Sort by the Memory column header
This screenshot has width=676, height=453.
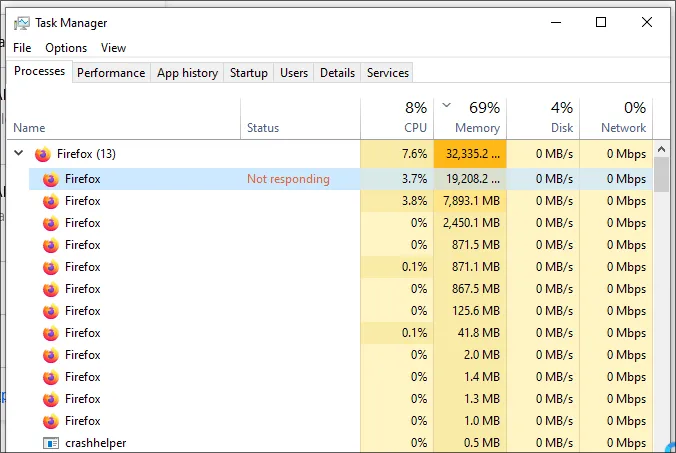pyautogui.click(x=470, y=119)
